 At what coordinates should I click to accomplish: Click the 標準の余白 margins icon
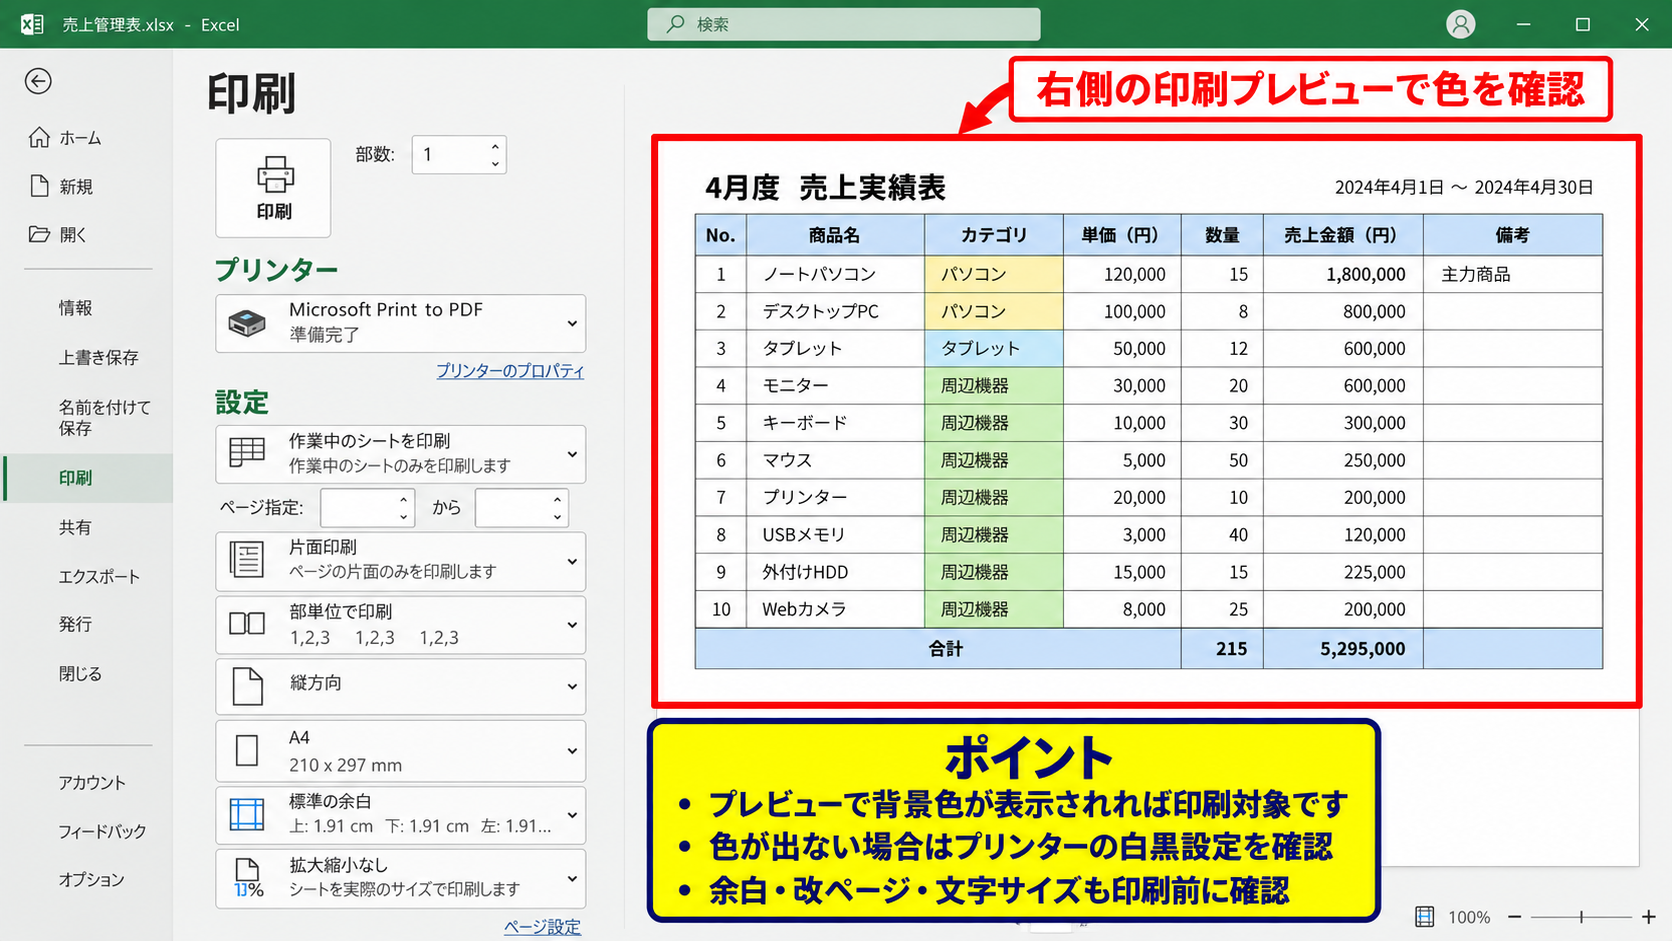tap(247, 814)
